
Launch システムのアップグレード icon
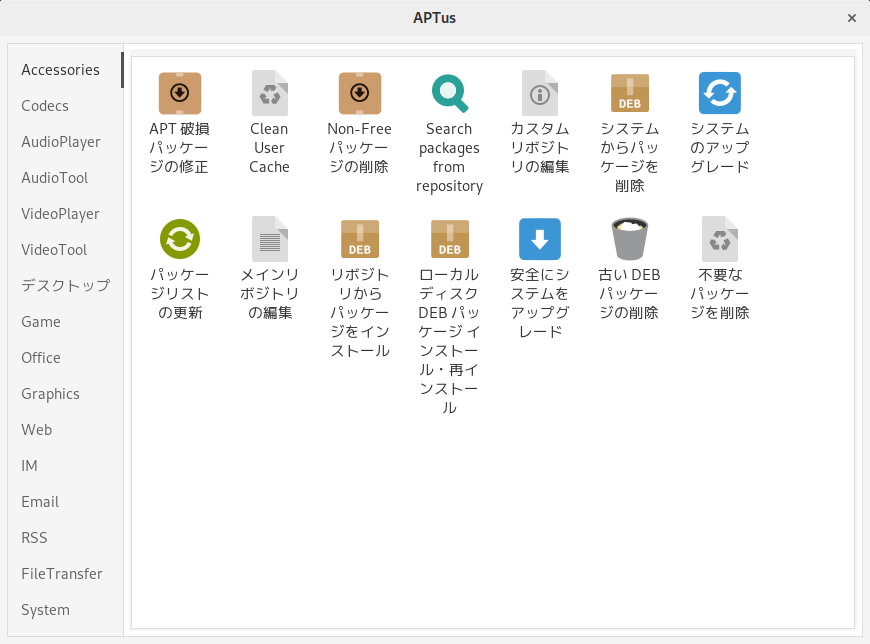(x=720, y=93)
